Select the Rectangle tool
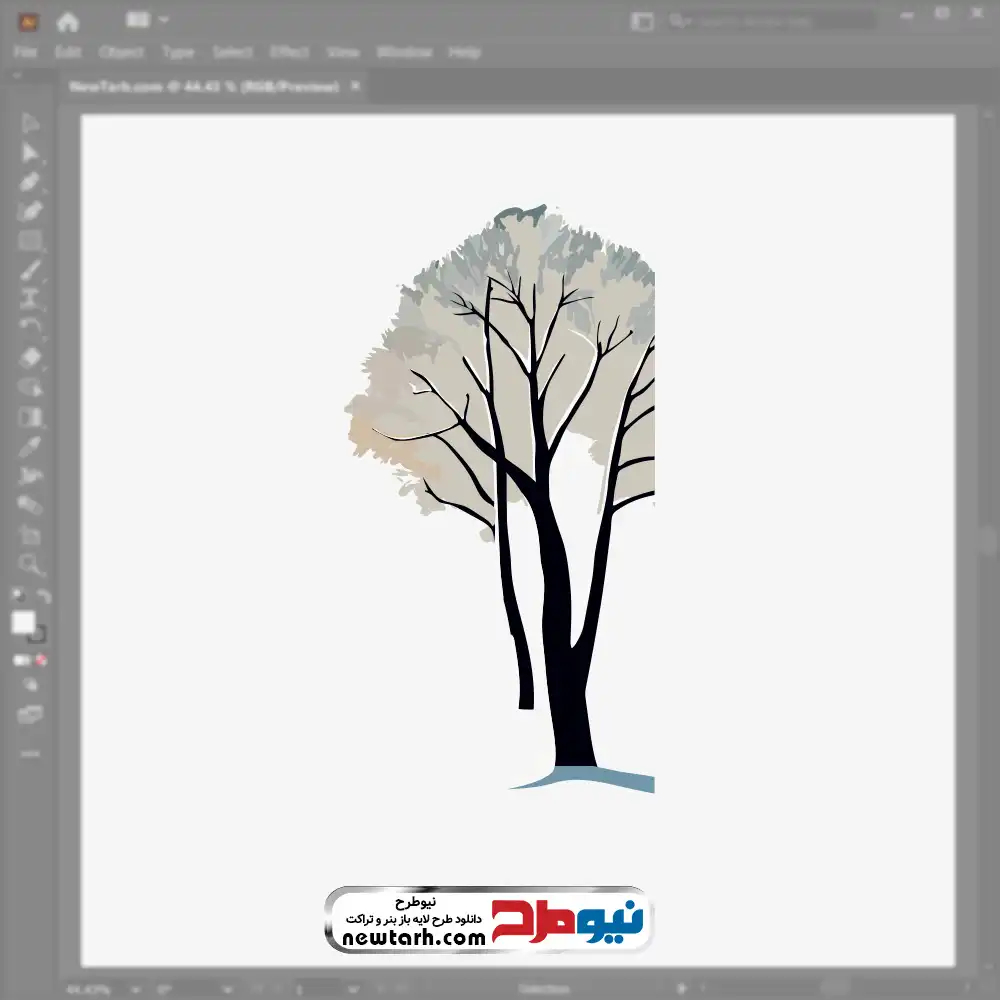 coord(30,241)
